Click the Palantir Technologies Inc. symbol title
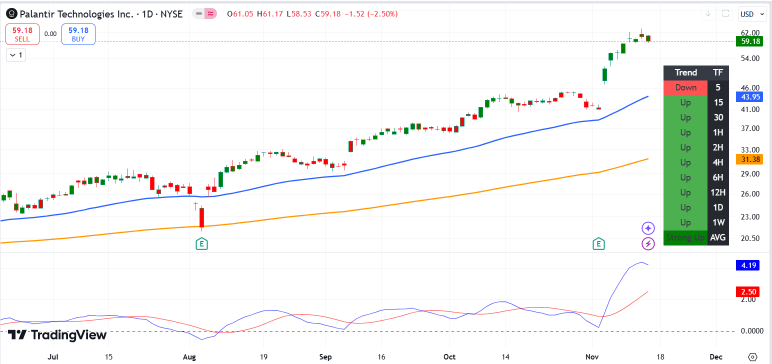Screen dimensions: 772x364 tap(77, 14)
